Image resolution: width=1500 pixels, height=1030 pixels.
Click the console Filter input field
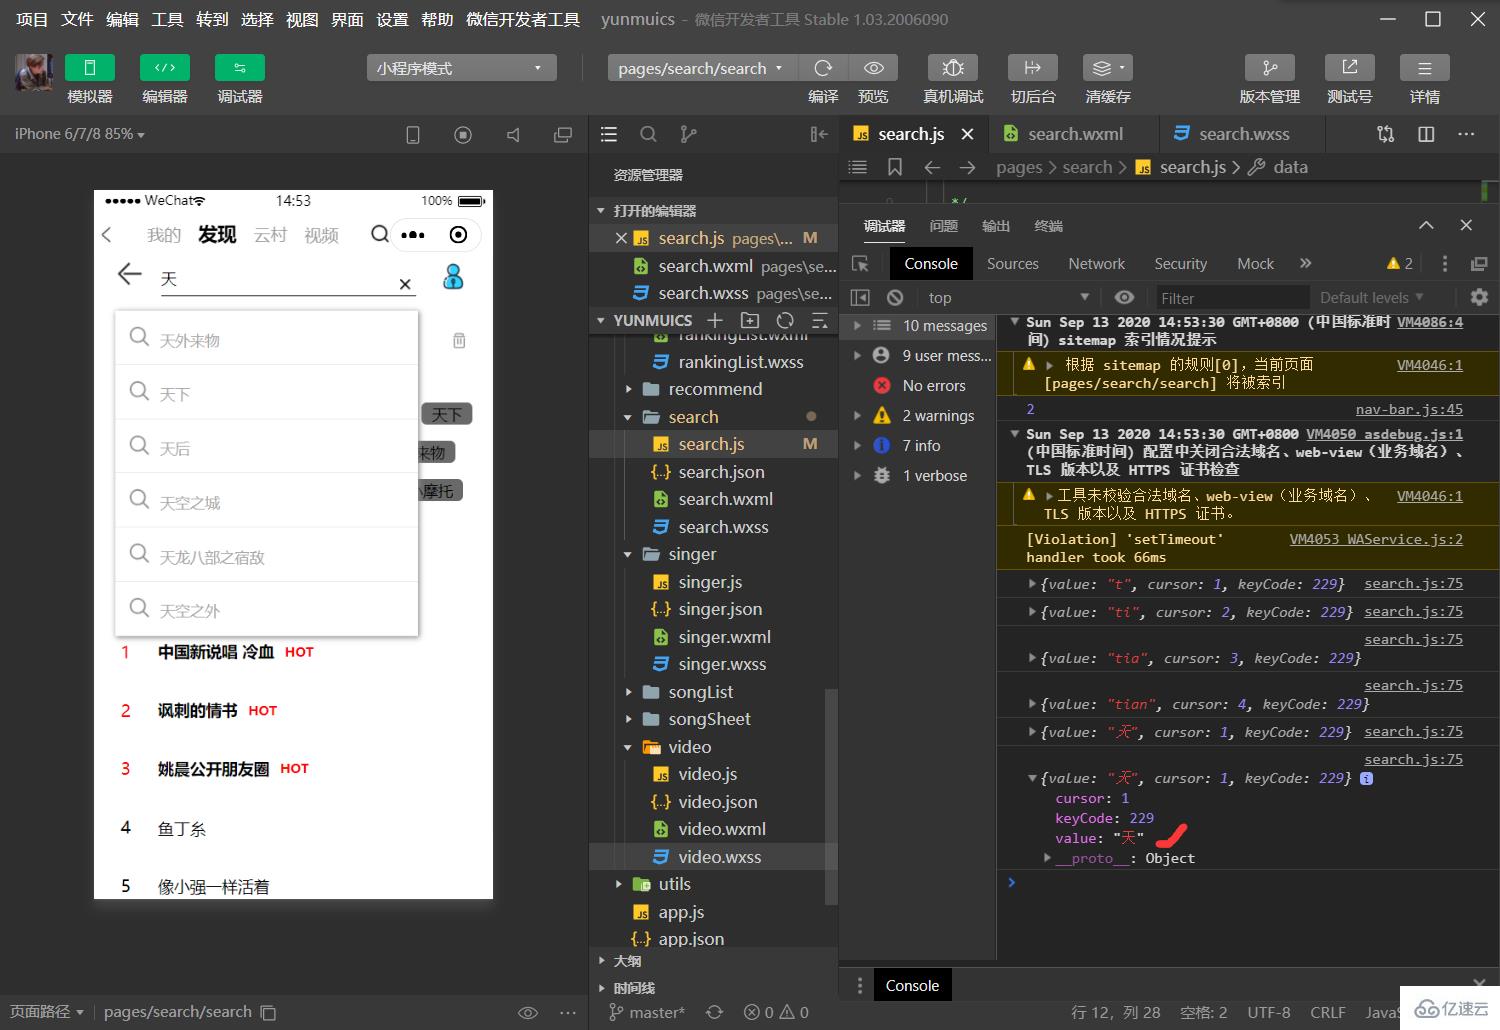coord(1232,298)
